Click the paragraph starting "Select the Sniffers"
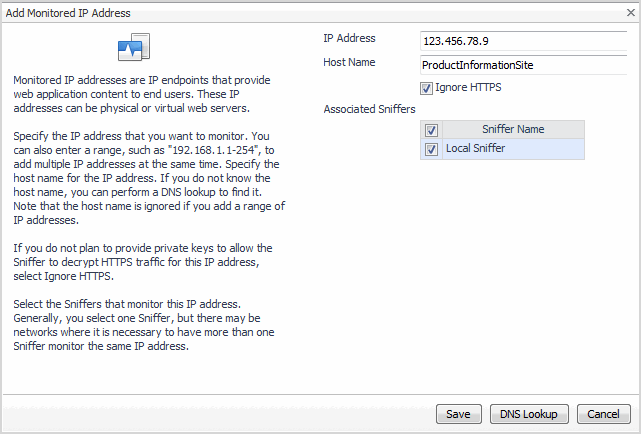Viewport: 641px width, 434px height. pos(145,325)
